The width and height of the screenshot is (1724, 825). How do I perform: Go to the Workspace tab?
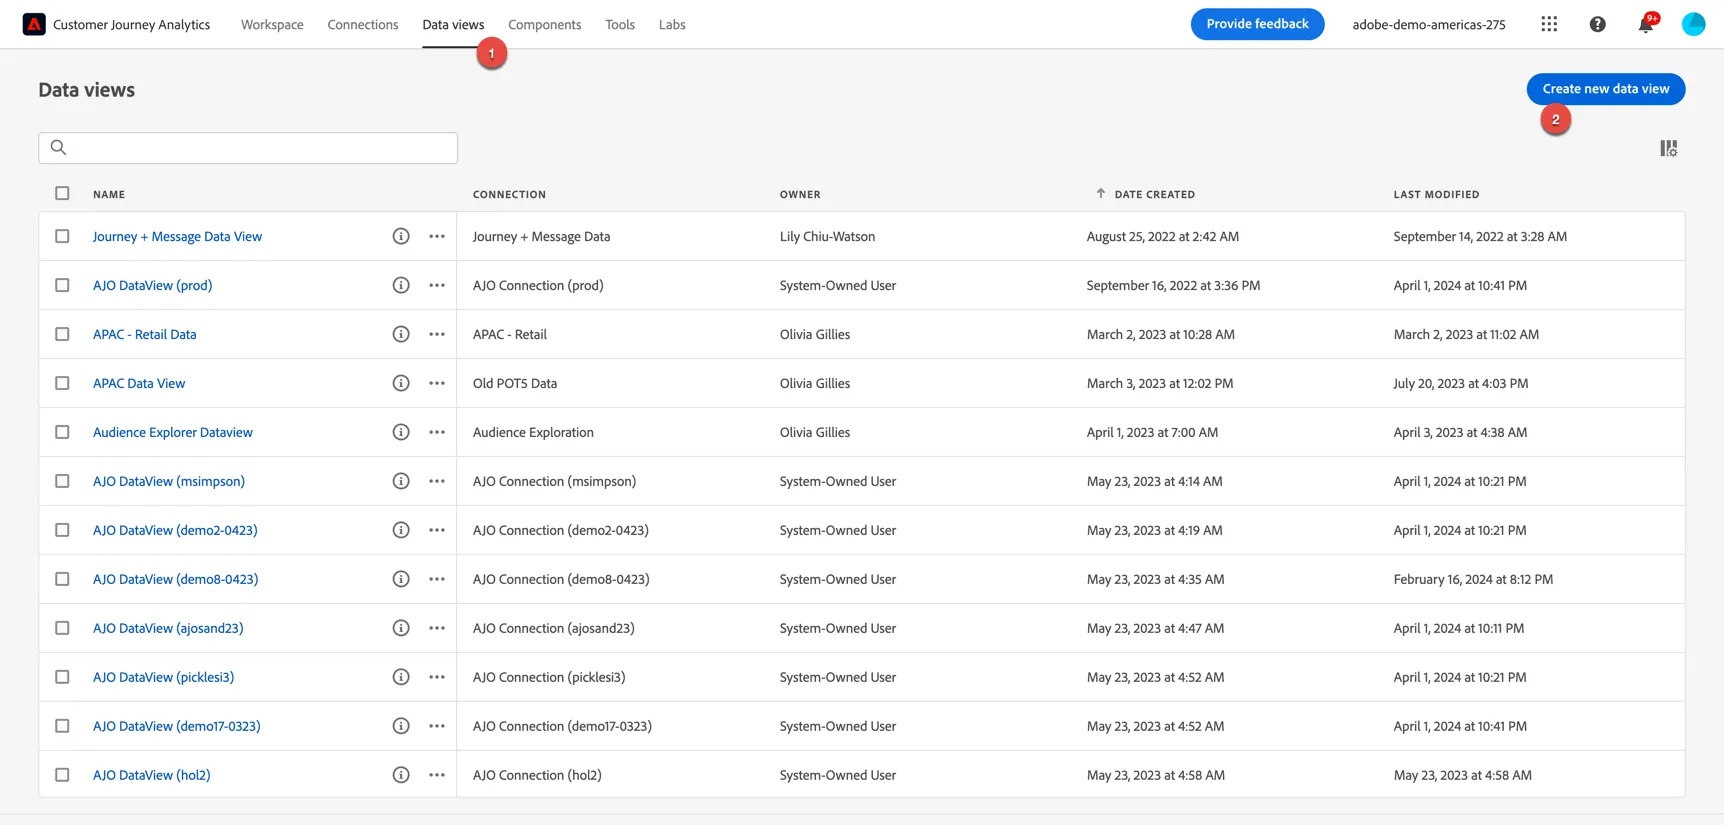(x=272, y=24)
